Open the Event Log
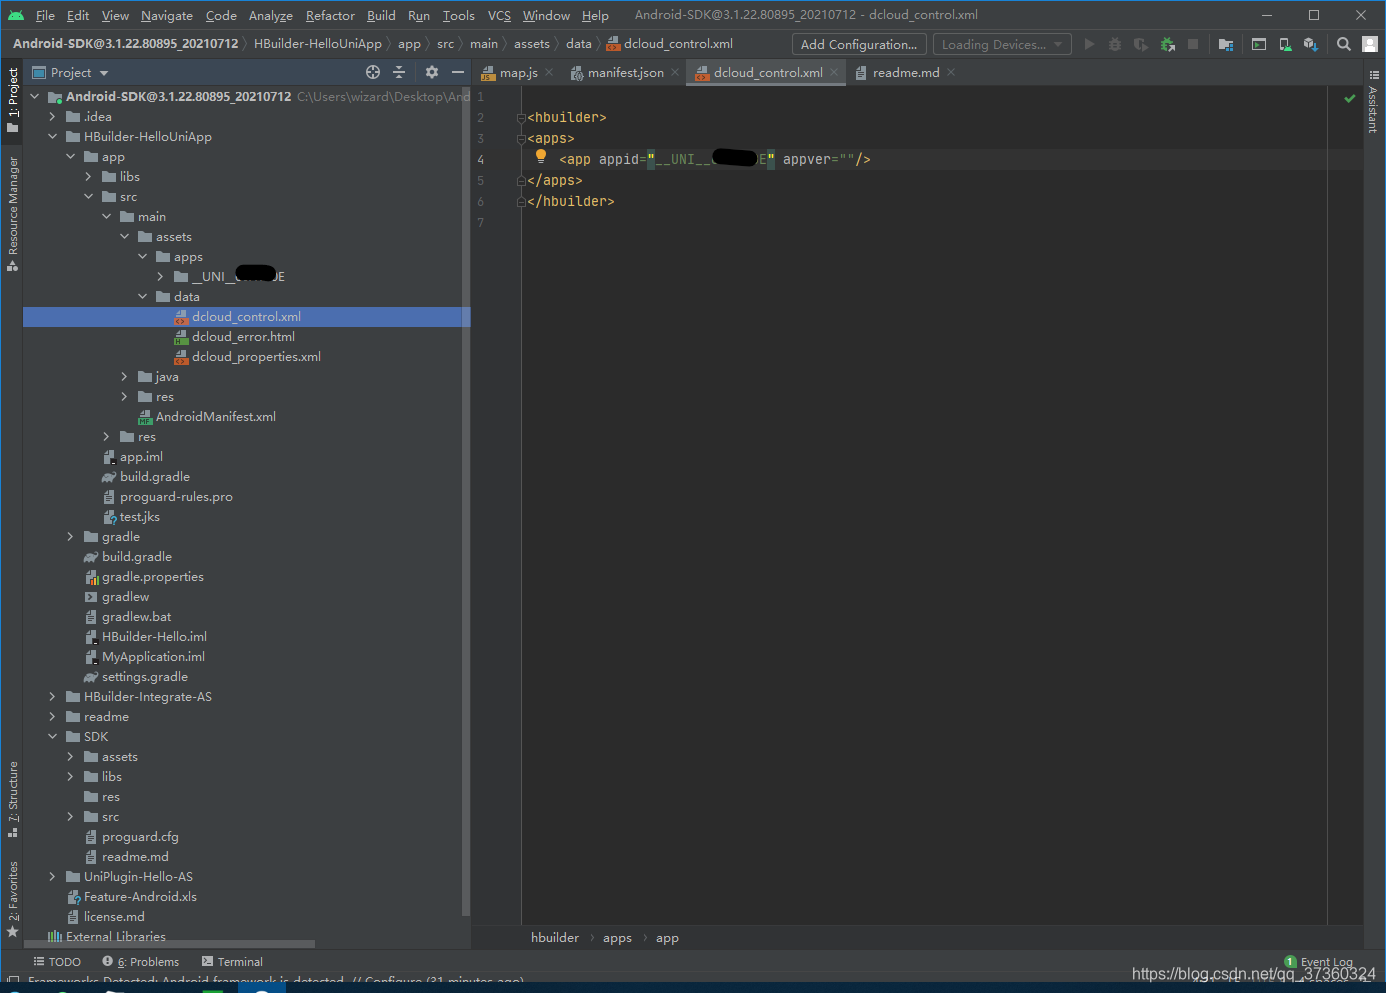 tap(1319, 962)
